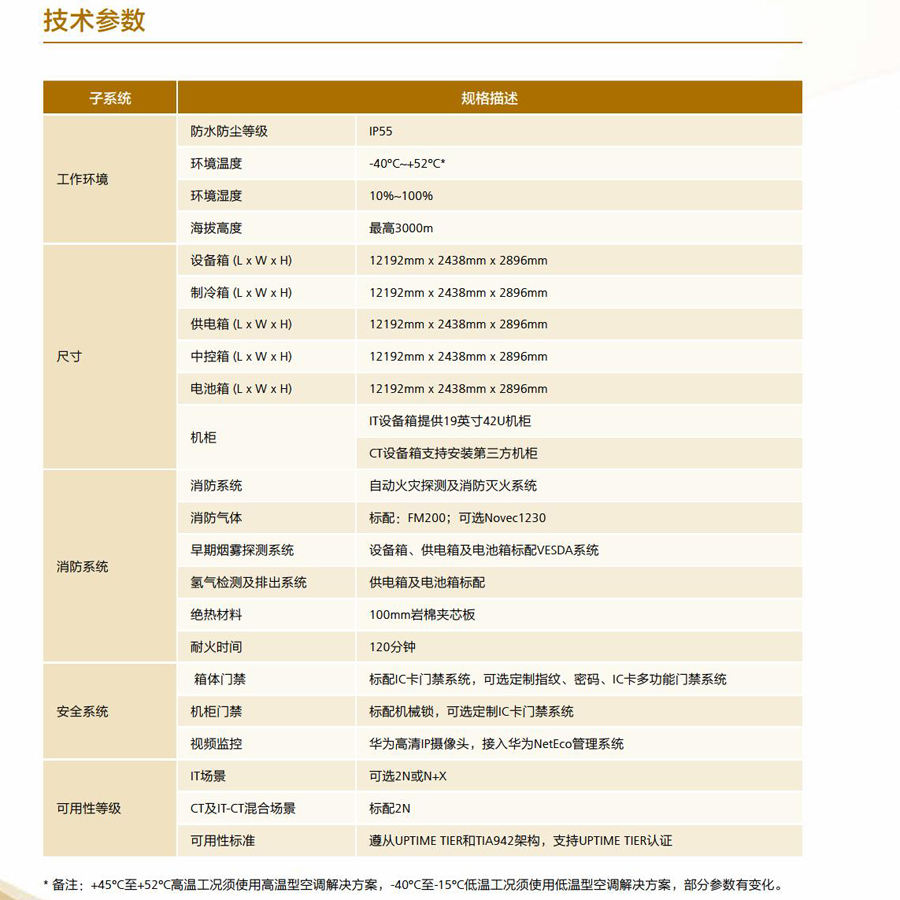Click the 10%~100% humidity value

tap(401, 196)
